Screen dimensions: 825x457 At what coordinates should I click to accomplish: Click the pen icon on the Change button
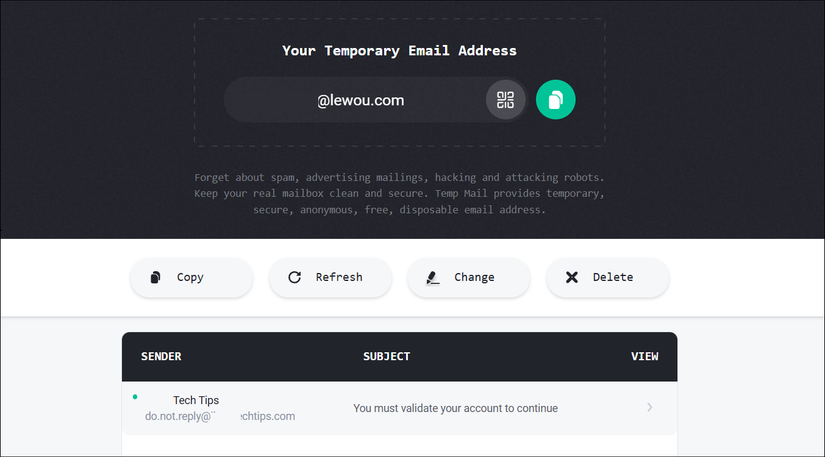coord(432,277)
